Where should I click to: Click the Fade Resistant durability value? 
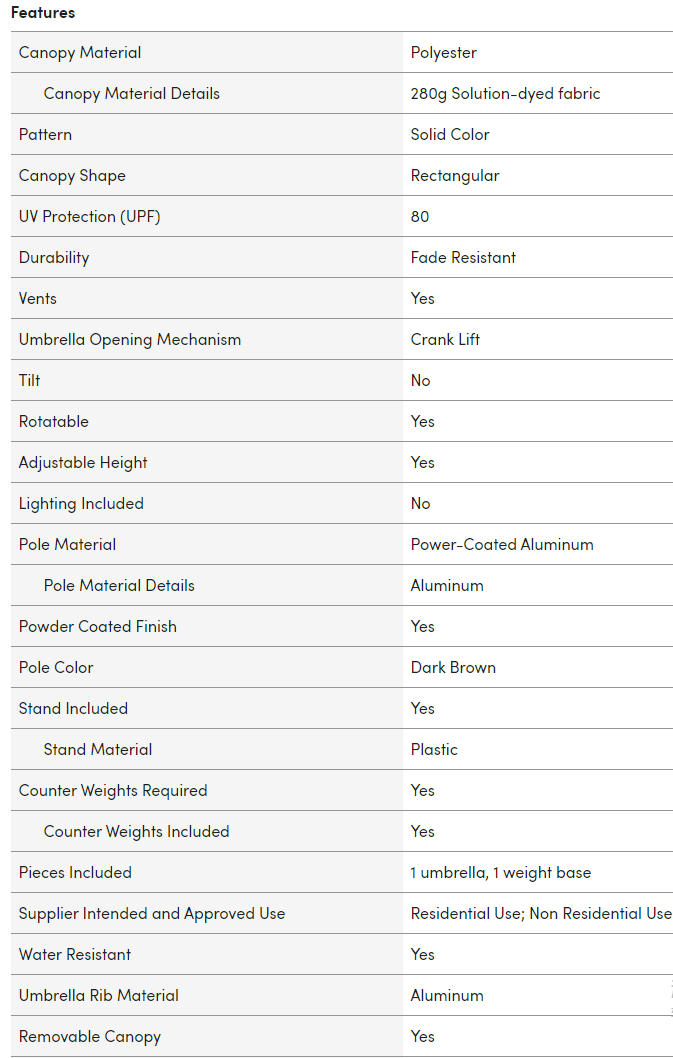463,257
